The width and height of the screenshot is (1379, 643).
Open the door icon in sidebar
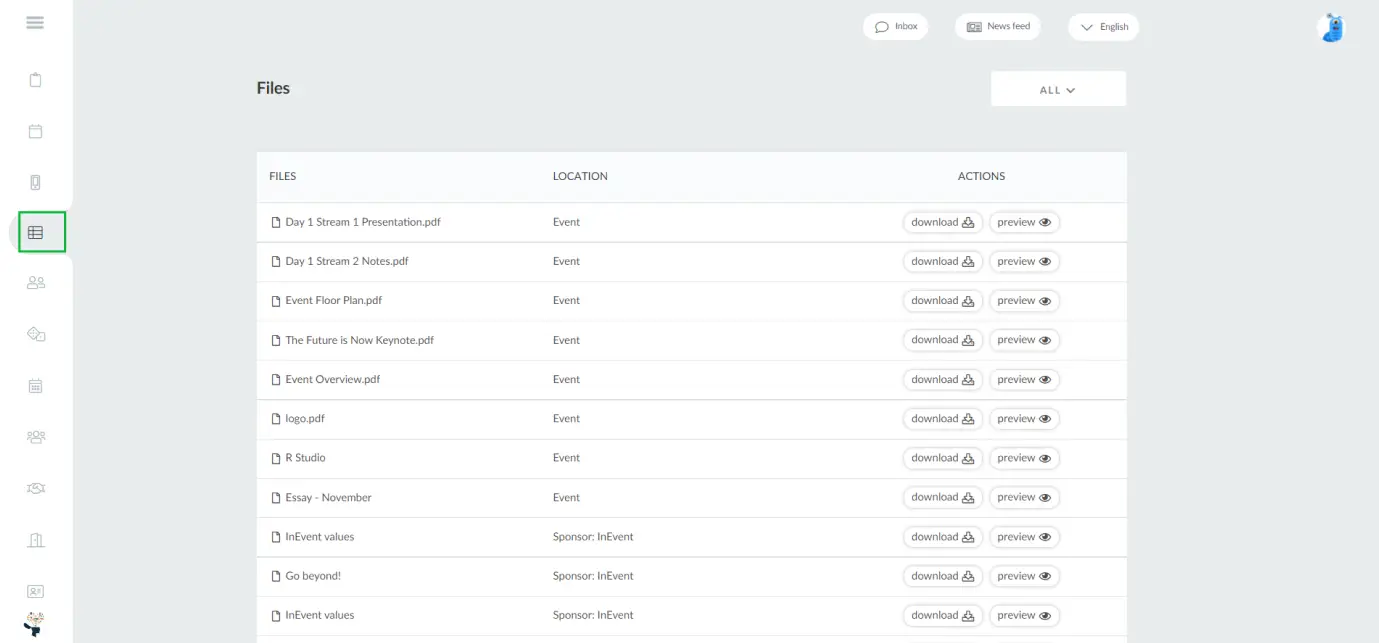tap(36, 540)
